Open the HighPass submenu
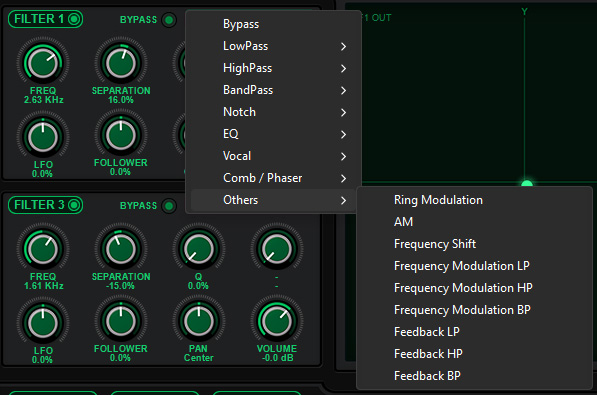The height and width of the screenshot is (395, 597). point(273,68)
